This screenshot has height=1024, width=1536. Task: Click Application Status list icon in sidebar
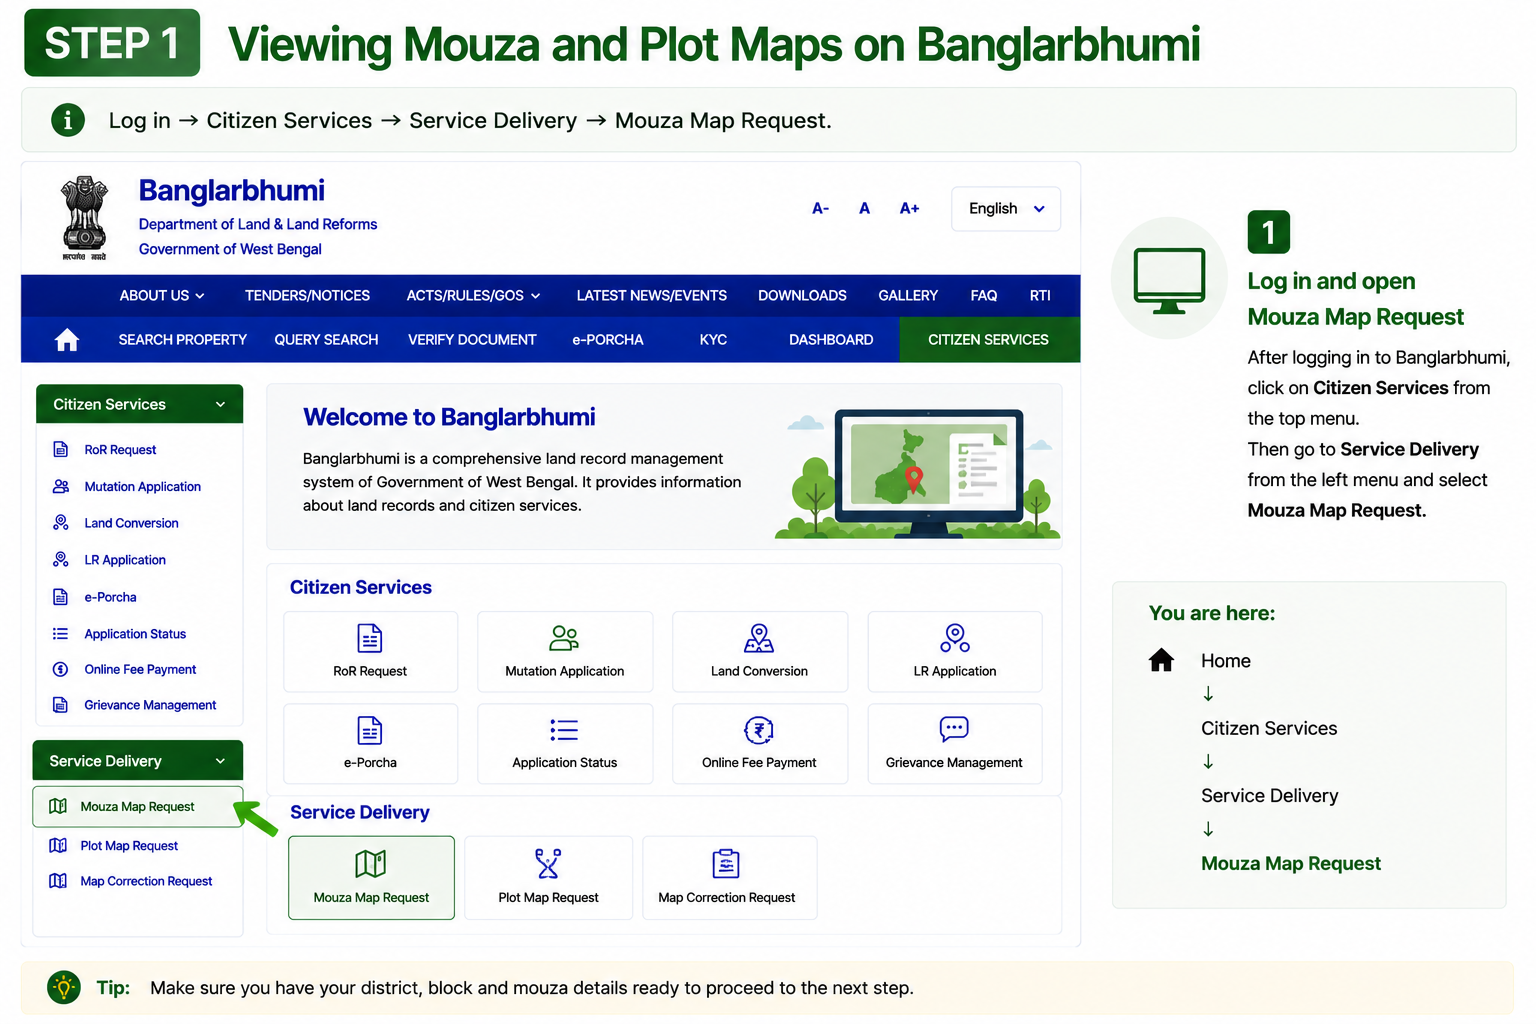tap(61, 634)
